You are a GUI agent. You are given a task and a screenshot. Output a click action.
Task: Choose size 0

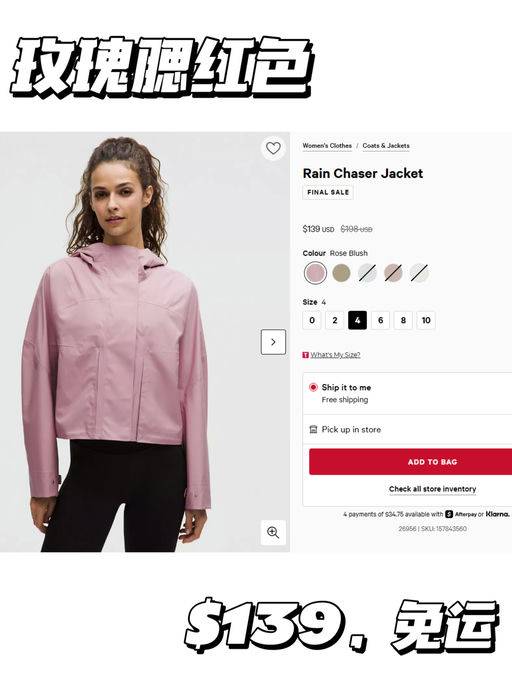click(x=312, y=320)
